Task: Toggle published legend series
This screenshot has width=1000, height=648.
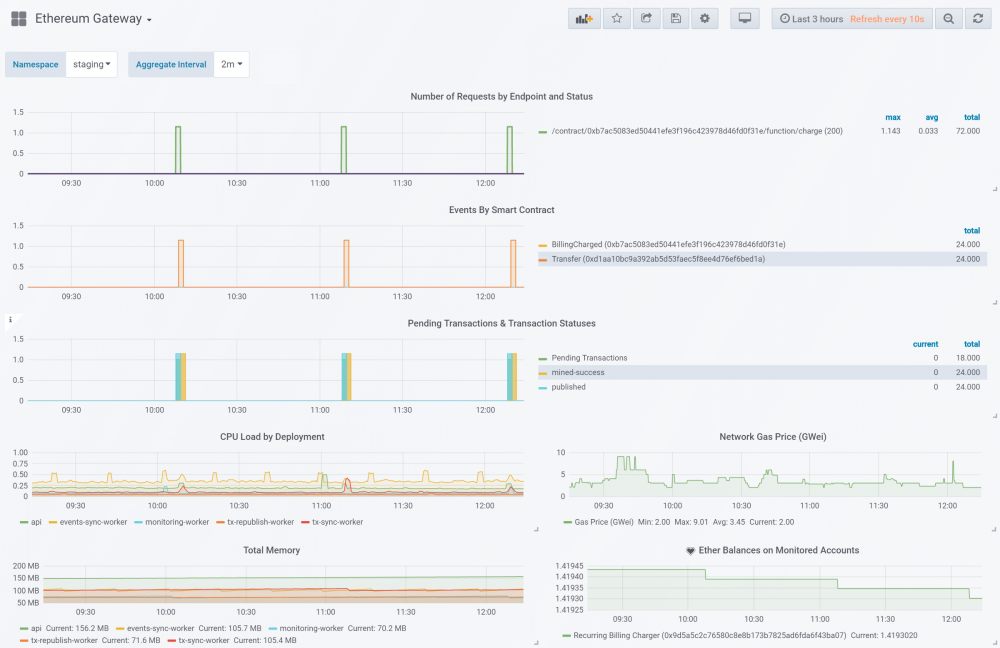Action: pyautogui.click(x=568, y=387)
